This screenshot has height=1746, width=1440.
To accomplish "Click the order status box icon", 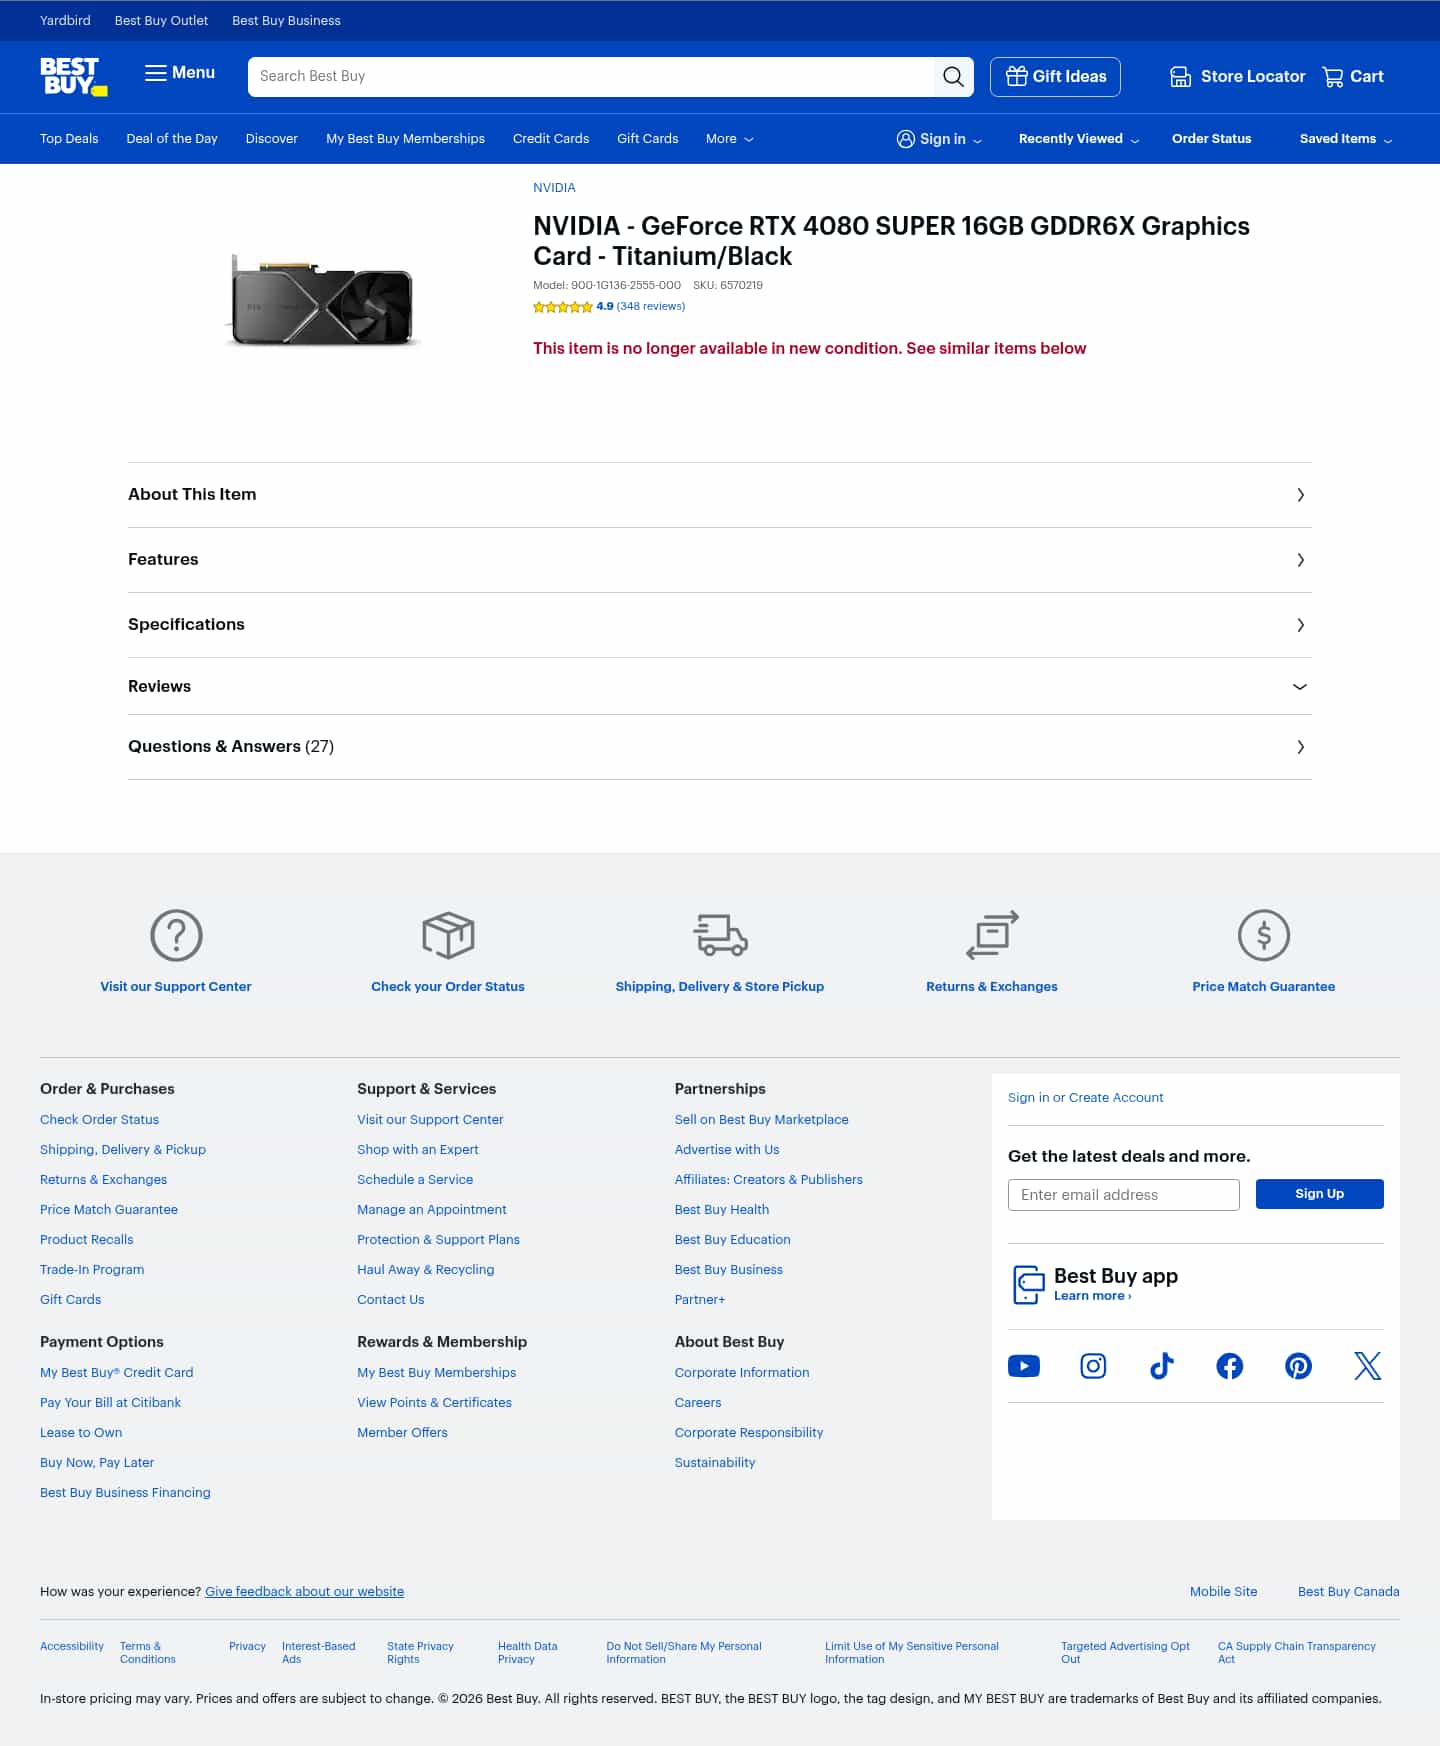I will pyautogui.click(x=448, y=935).
